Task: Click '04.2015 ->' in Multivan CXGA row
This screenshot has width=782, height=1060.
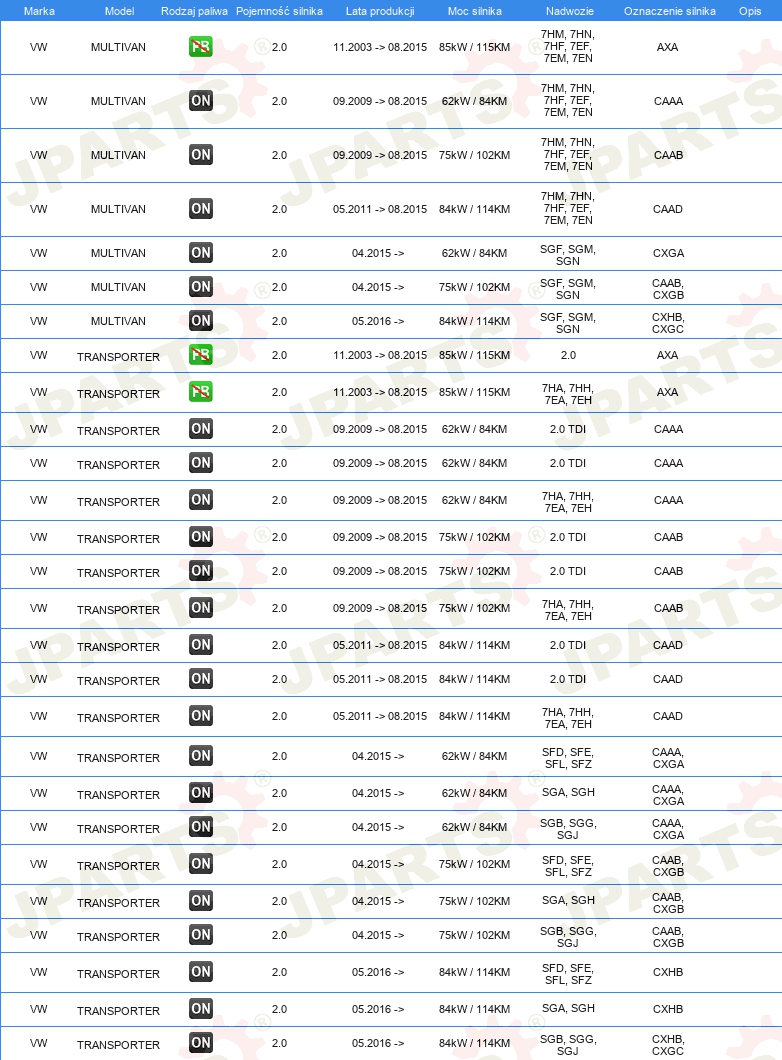Action: 378,254
